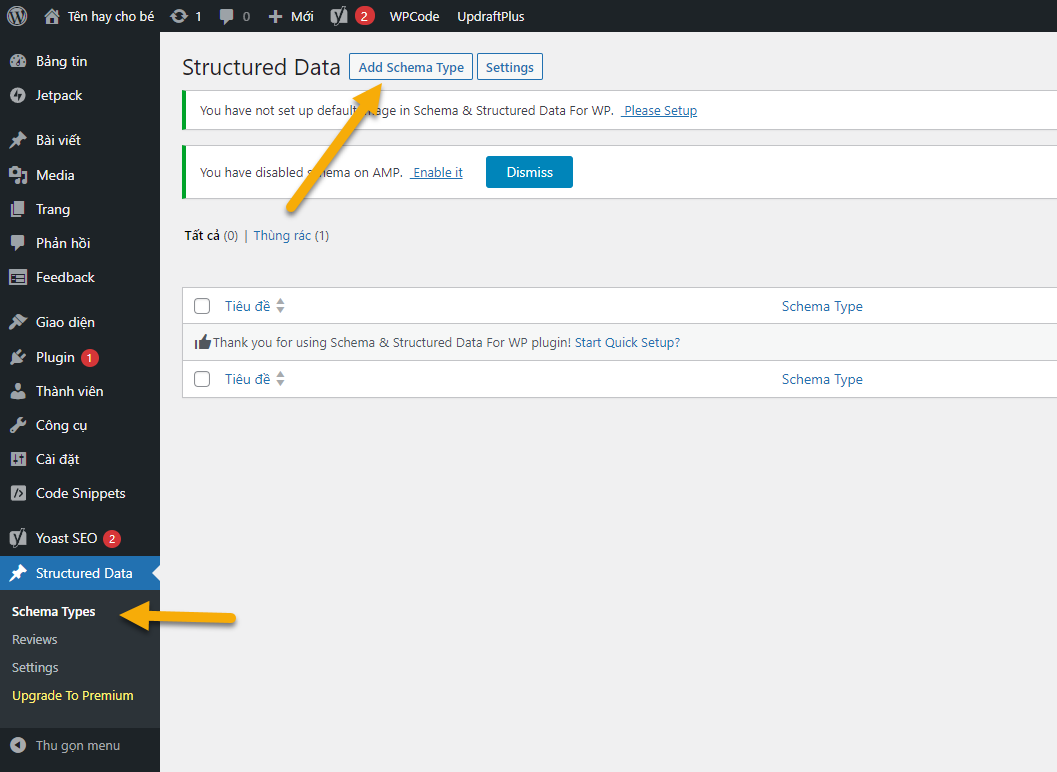Image resolution: width=1057 pixels, height=772 pixels.
Task: Collapse the sidebar with Thu gọn menu
Action: (x=77, y=745)
